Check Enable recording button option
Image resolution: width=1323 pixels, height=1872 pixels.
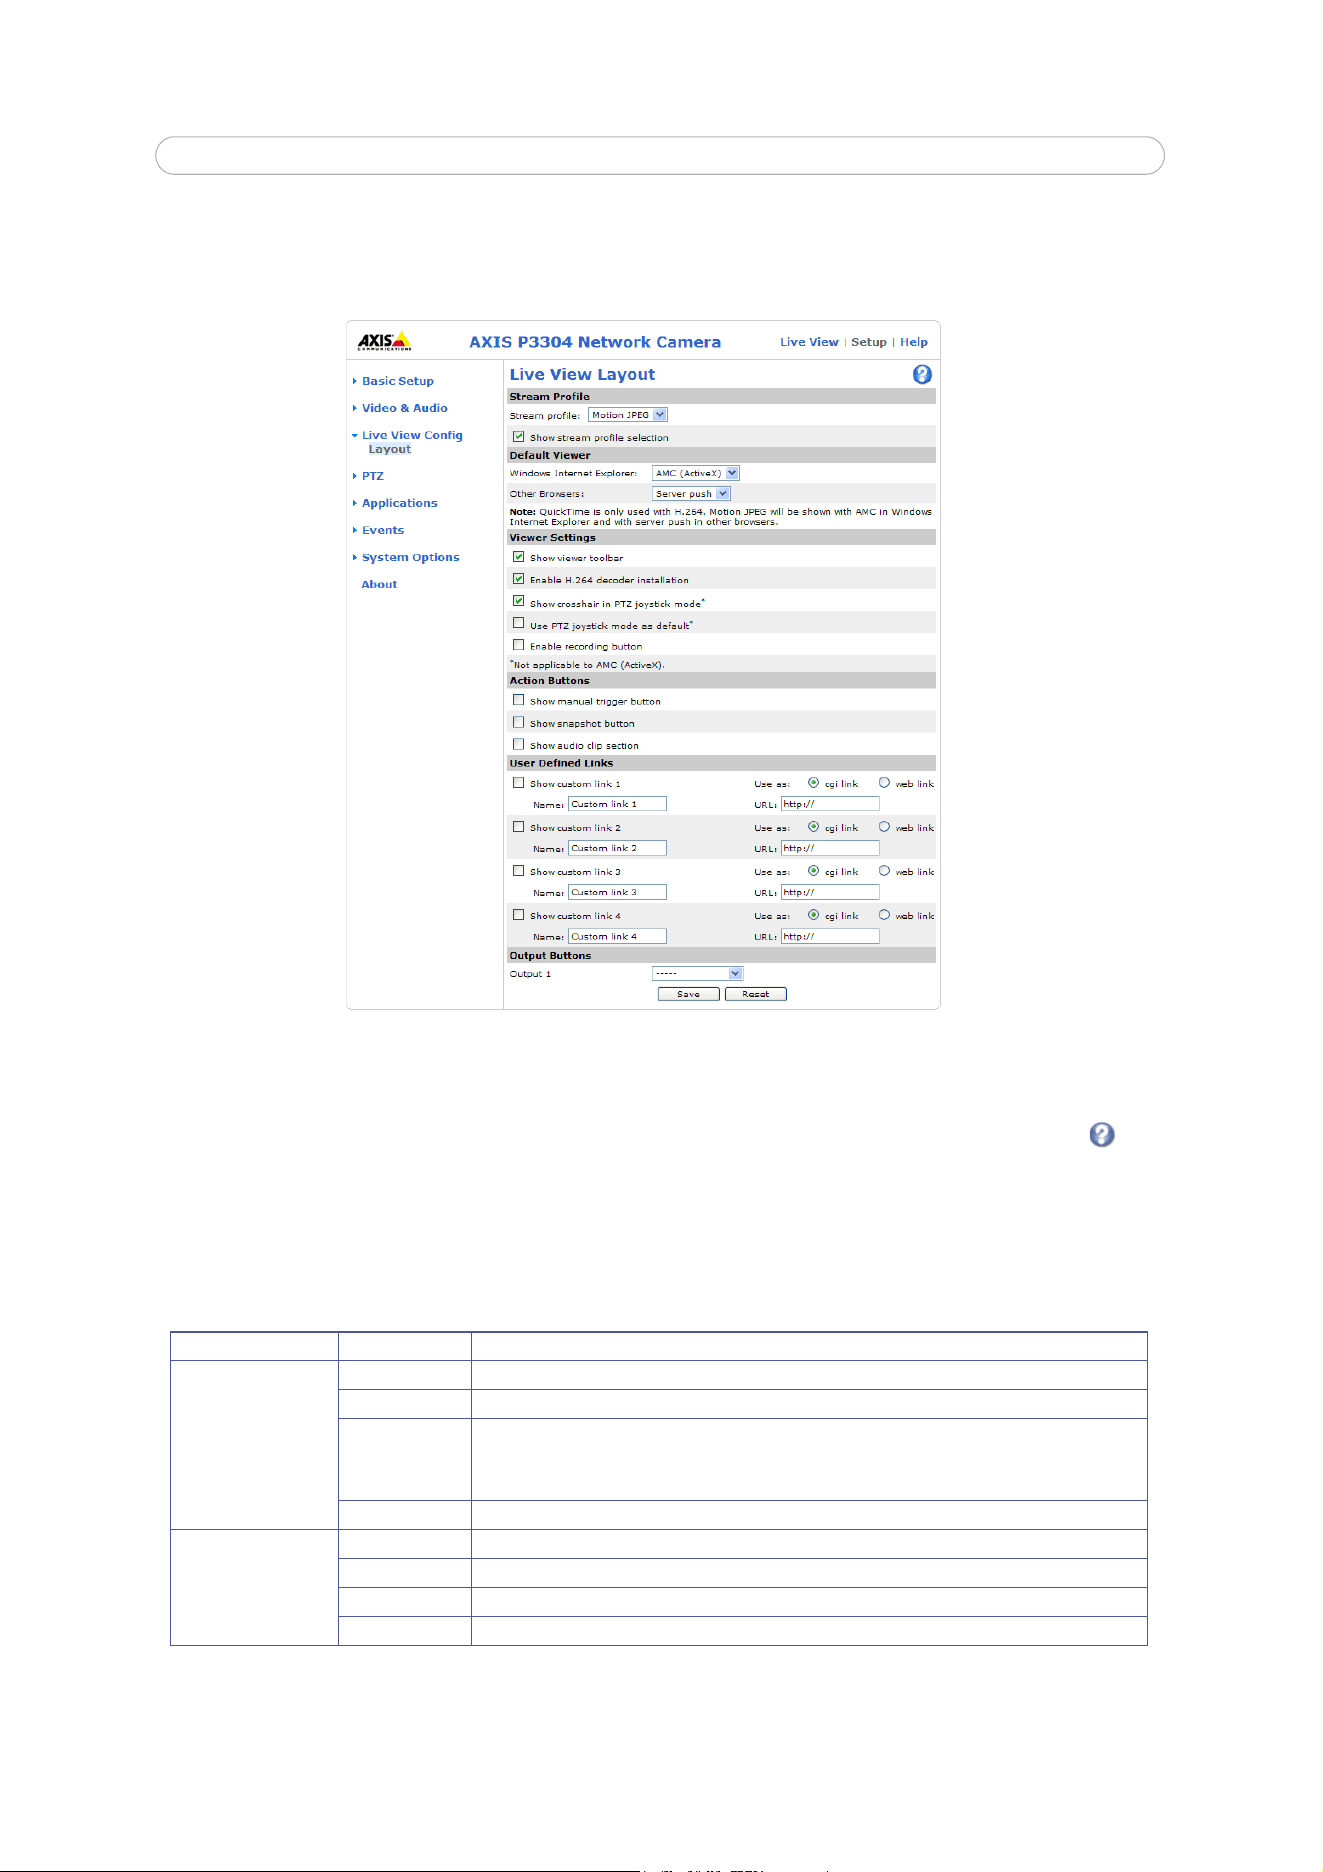click(x=518, y=645)
